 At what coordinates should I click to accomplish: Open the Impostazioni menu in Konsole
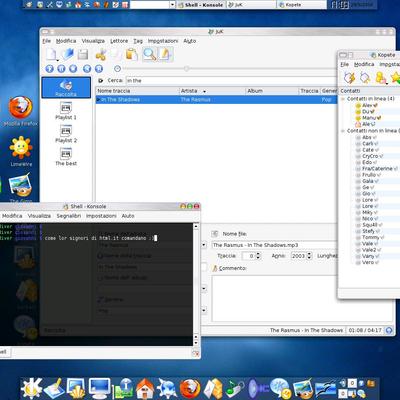click(101, 216)
